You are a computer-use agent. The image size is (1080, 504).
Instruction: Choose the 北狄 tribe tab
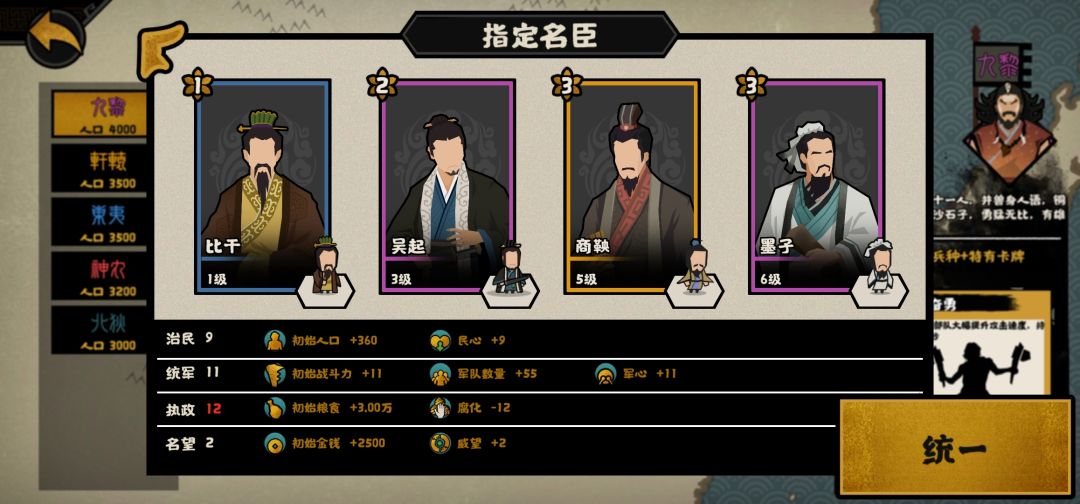point(100,329)
